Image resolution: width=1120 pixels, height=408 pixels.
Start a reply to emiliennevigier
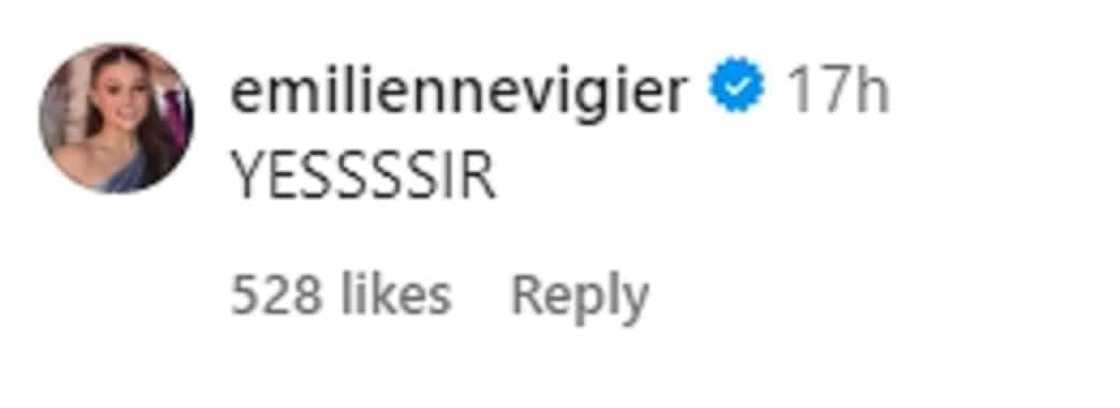point(580,297)
